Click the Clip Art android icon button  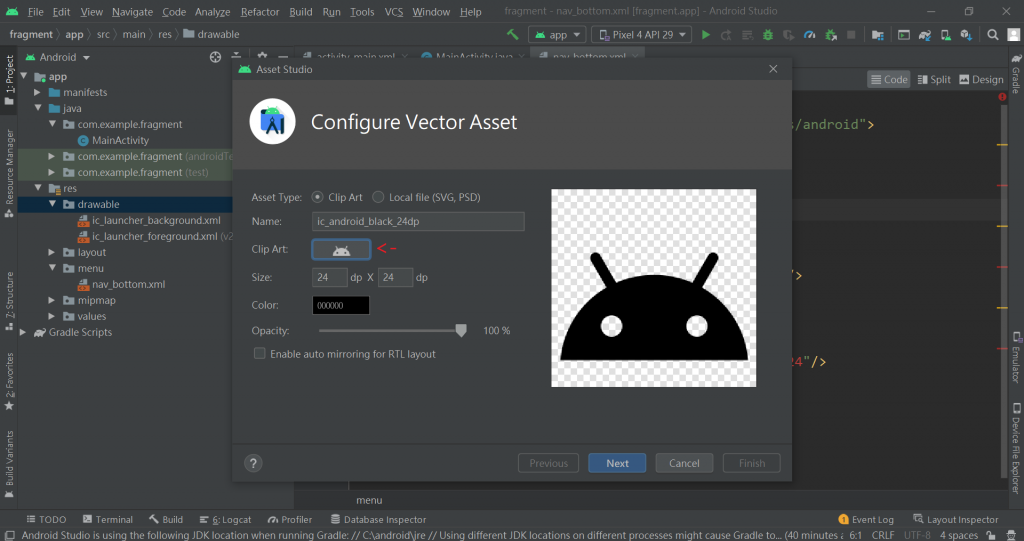coord(341,249)
